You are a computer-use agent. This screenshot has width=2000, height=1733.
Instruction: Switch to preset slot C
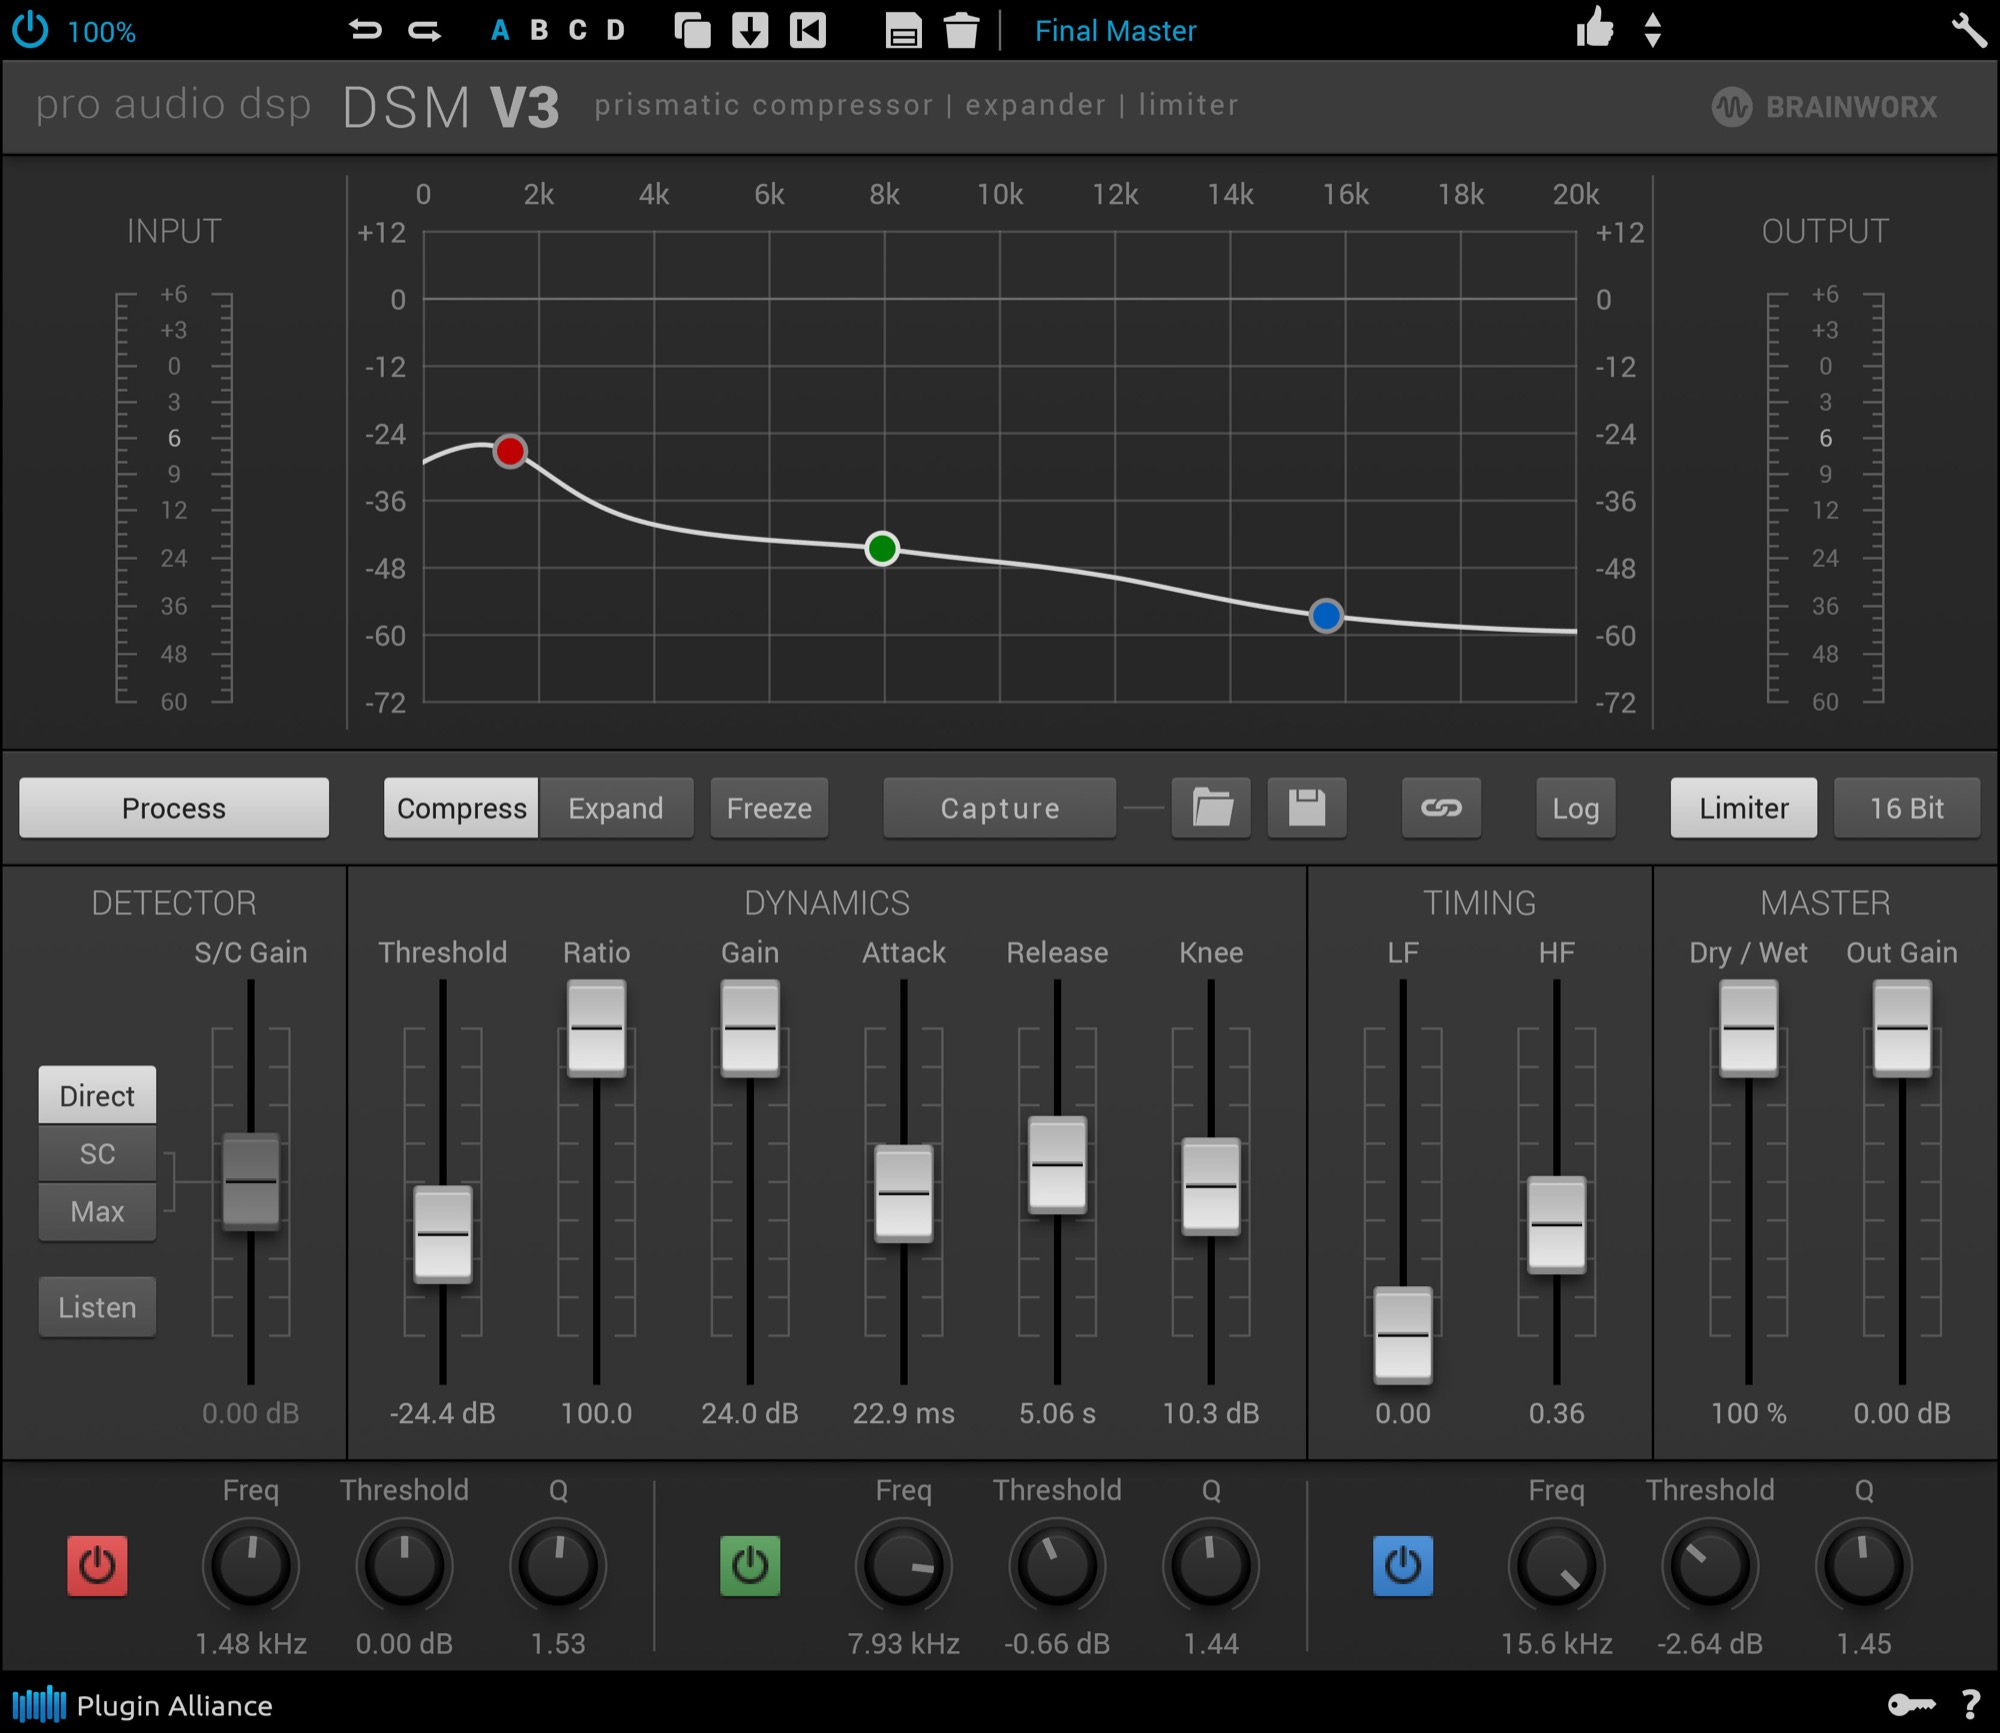(577, 30)
